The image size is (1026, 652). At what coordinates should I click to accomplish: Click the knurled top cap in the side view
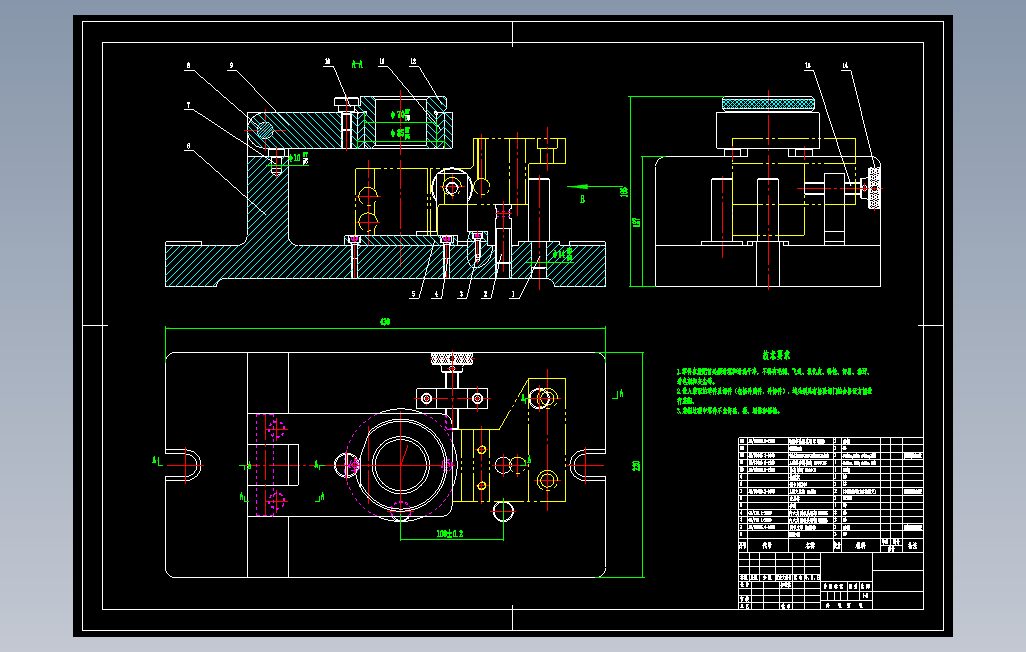768,103
